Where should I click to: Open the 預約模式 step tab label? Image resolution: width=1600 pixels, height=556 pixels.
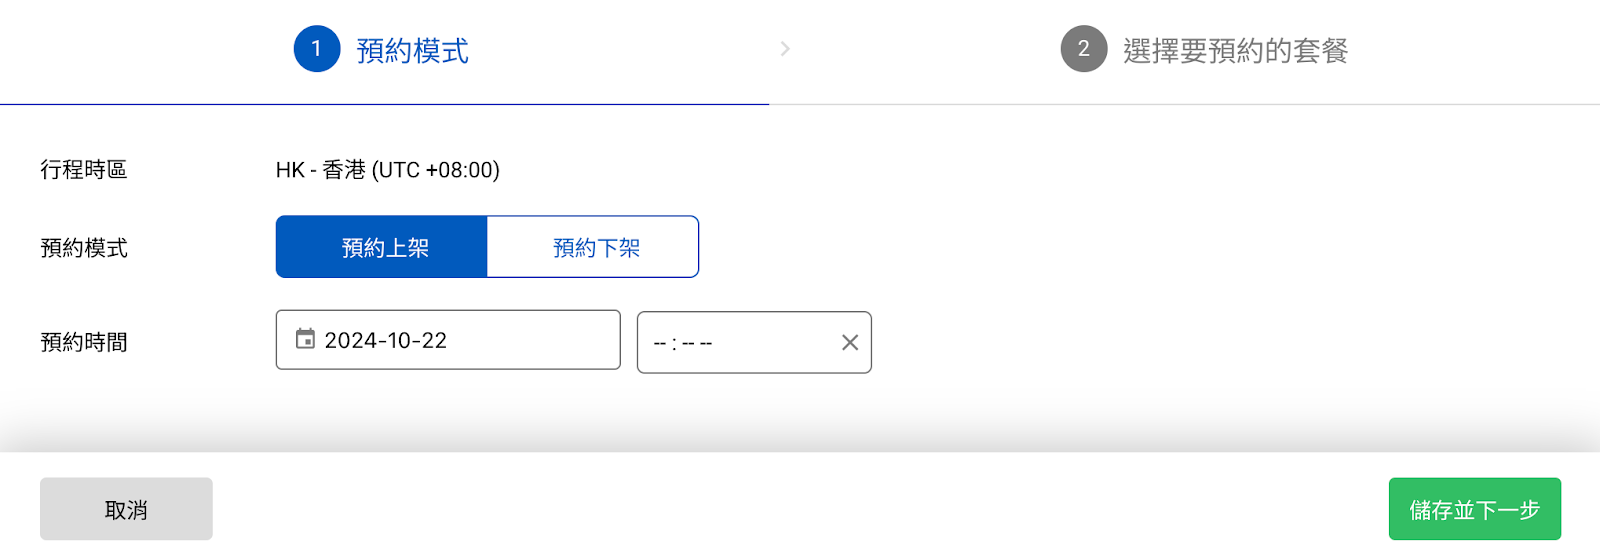pyautogui.click(x=412, y=51)
